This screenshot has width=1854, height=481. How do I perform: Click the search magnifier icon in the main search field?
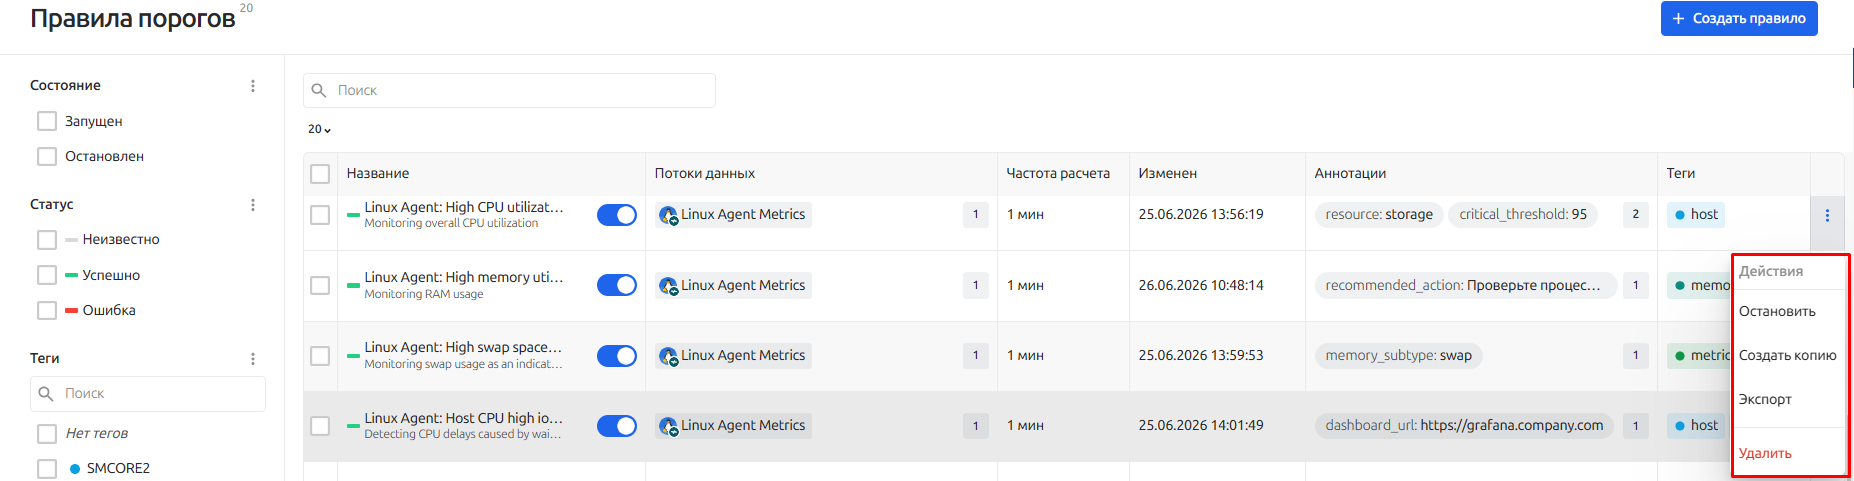(319, 91)
